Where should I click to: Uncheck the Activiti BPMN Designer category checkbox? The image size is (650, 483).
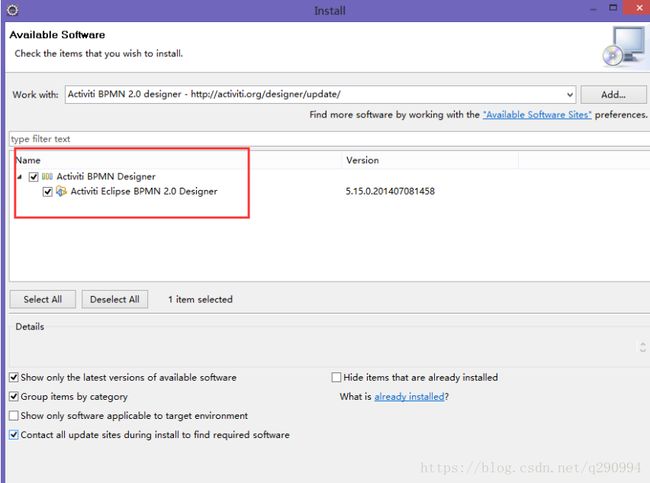click(34, 177)
